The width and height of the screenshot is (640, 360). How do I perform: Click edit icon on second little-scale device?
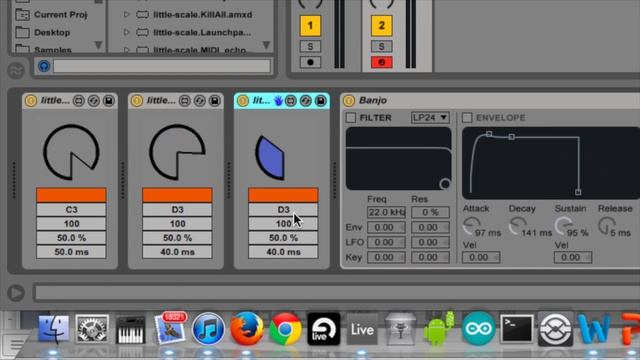coord(184,100)
